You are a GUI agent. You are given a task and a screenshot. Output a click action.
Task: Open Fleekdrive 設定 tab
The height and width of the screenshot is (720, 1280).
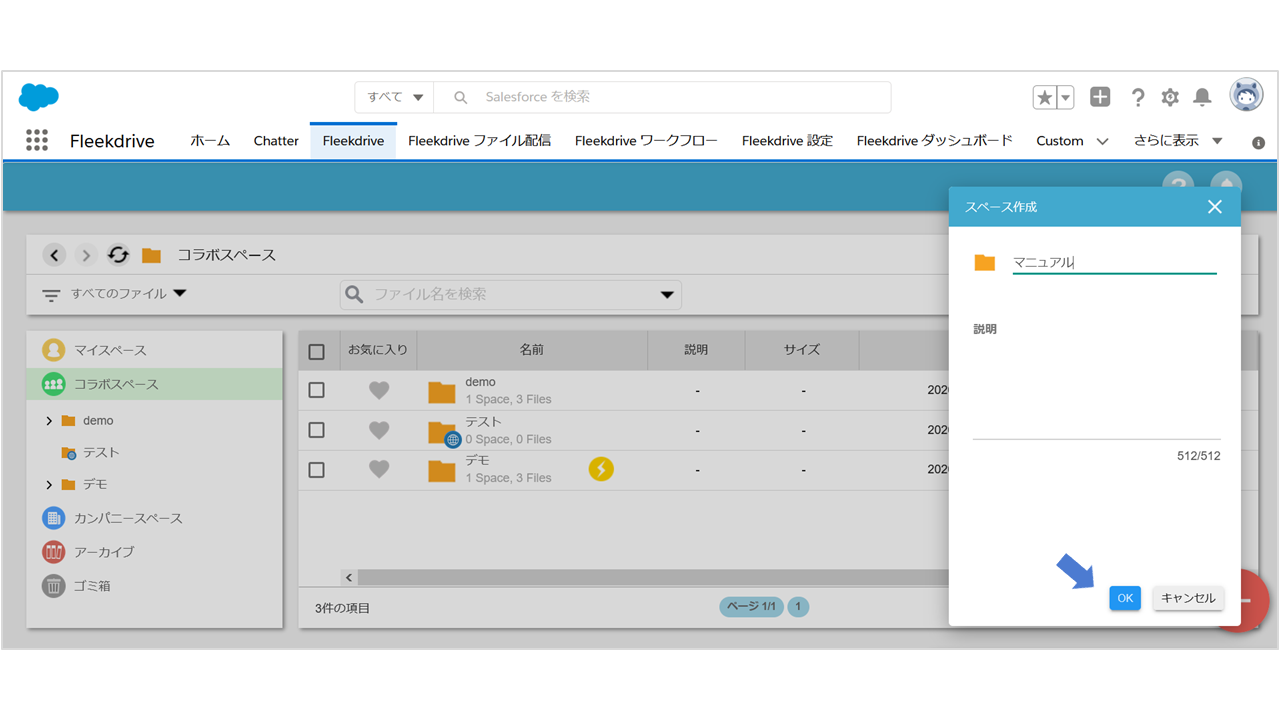tap(787, 141)
